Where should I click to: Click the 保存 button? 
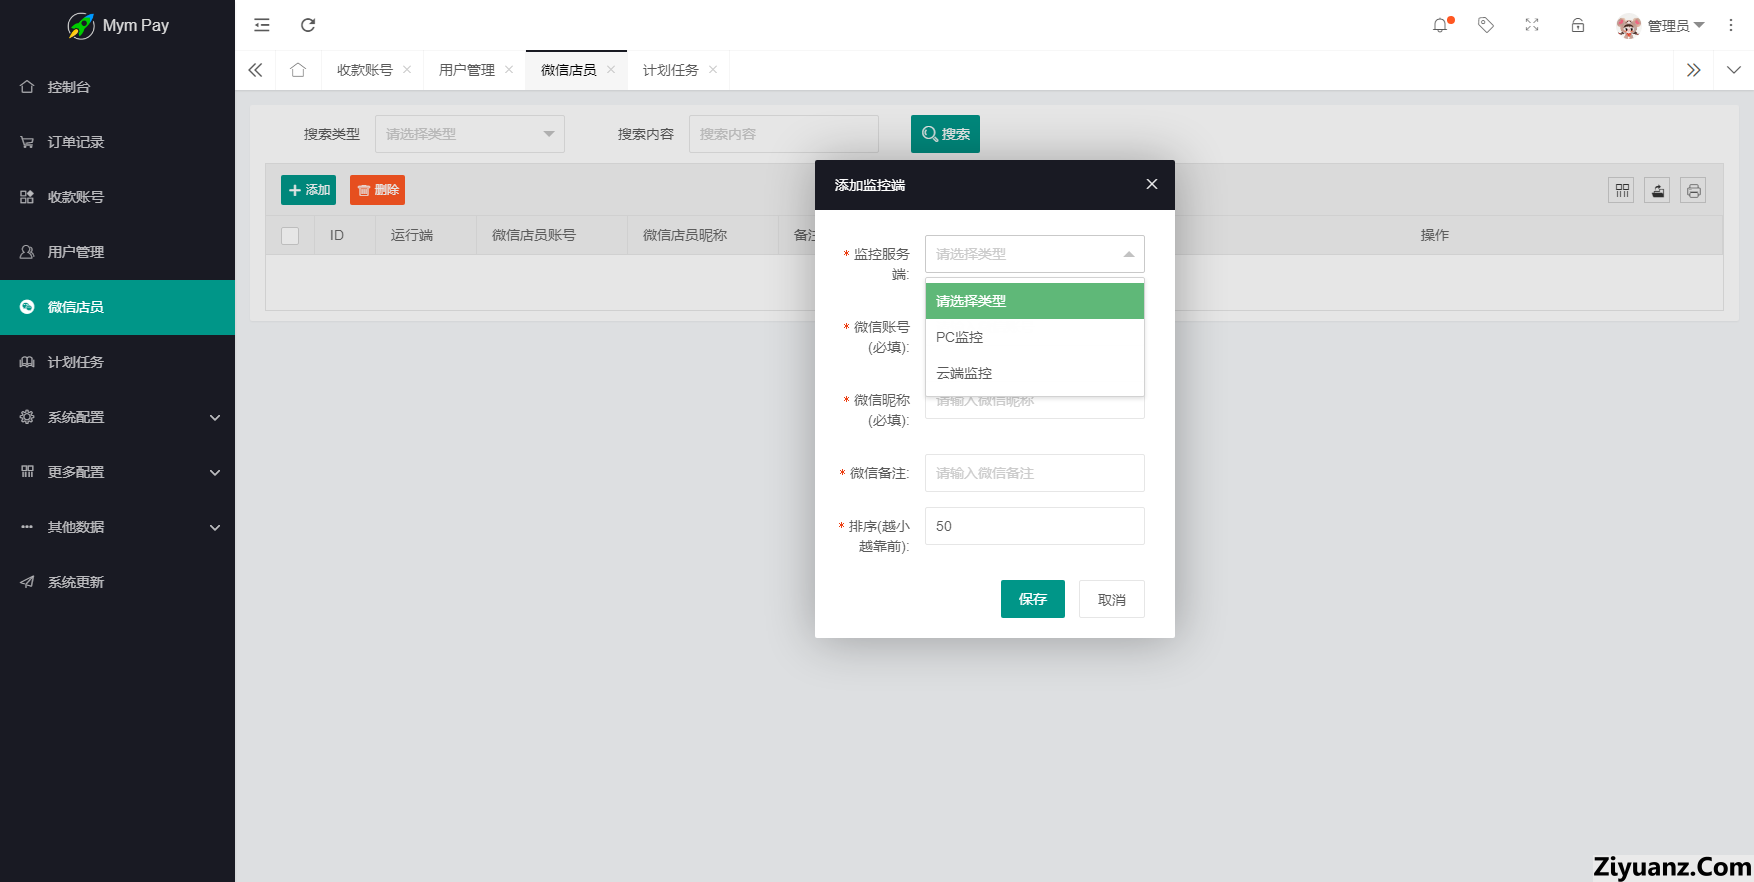coord(1032,599)
